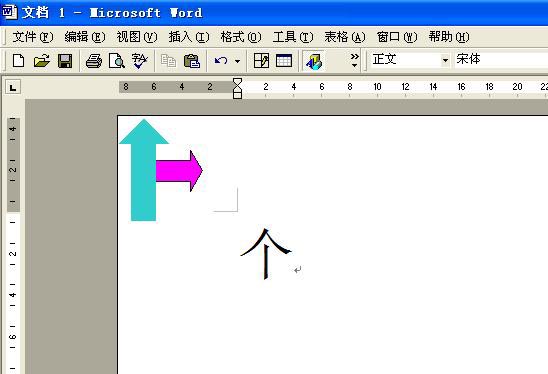Paste clipboard contents with paste icon
The height and width of the screenshot is (374, 548).
pyautogui.click(x=192, y=61)
